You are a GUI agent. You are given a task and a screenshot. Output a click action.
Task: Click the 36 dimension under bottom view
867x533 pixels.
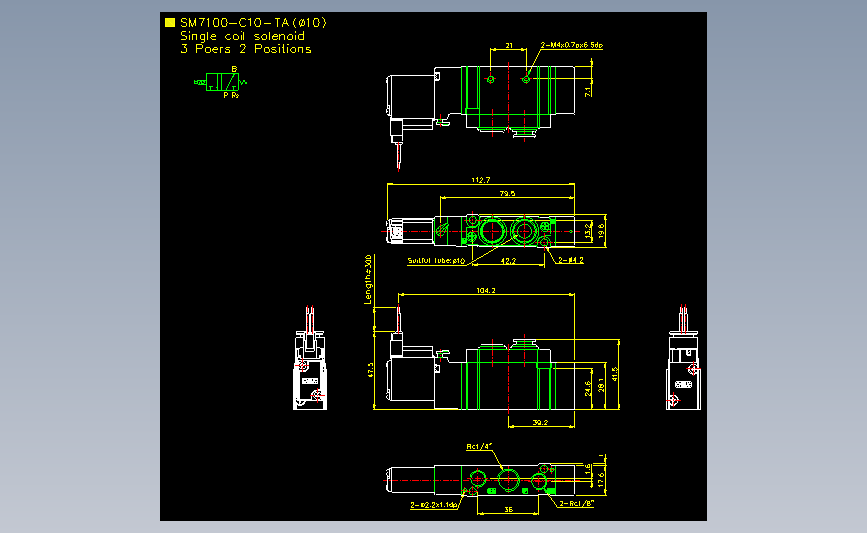(x=508, y=509)
